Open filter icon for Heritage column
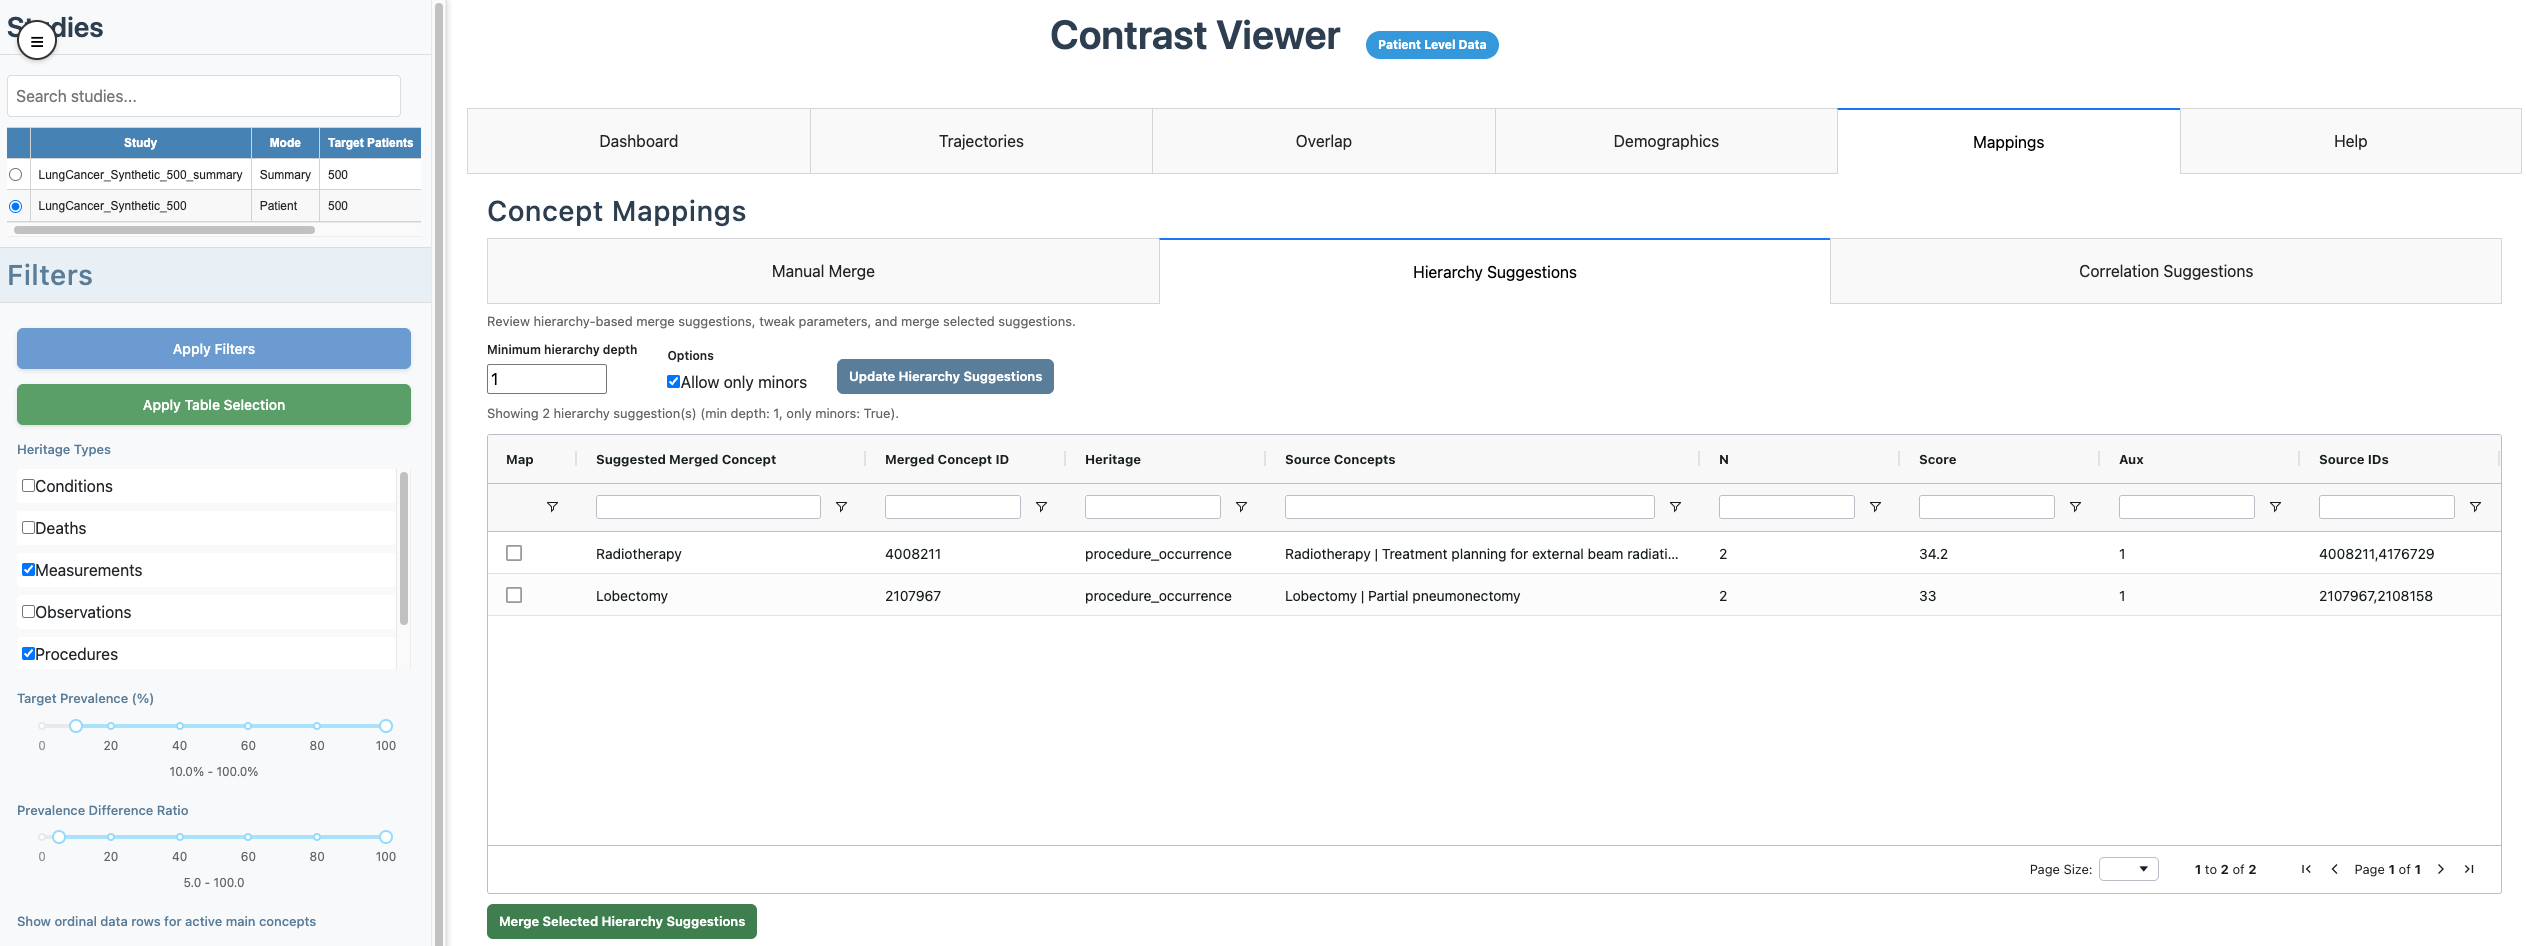 (1241, 507)
